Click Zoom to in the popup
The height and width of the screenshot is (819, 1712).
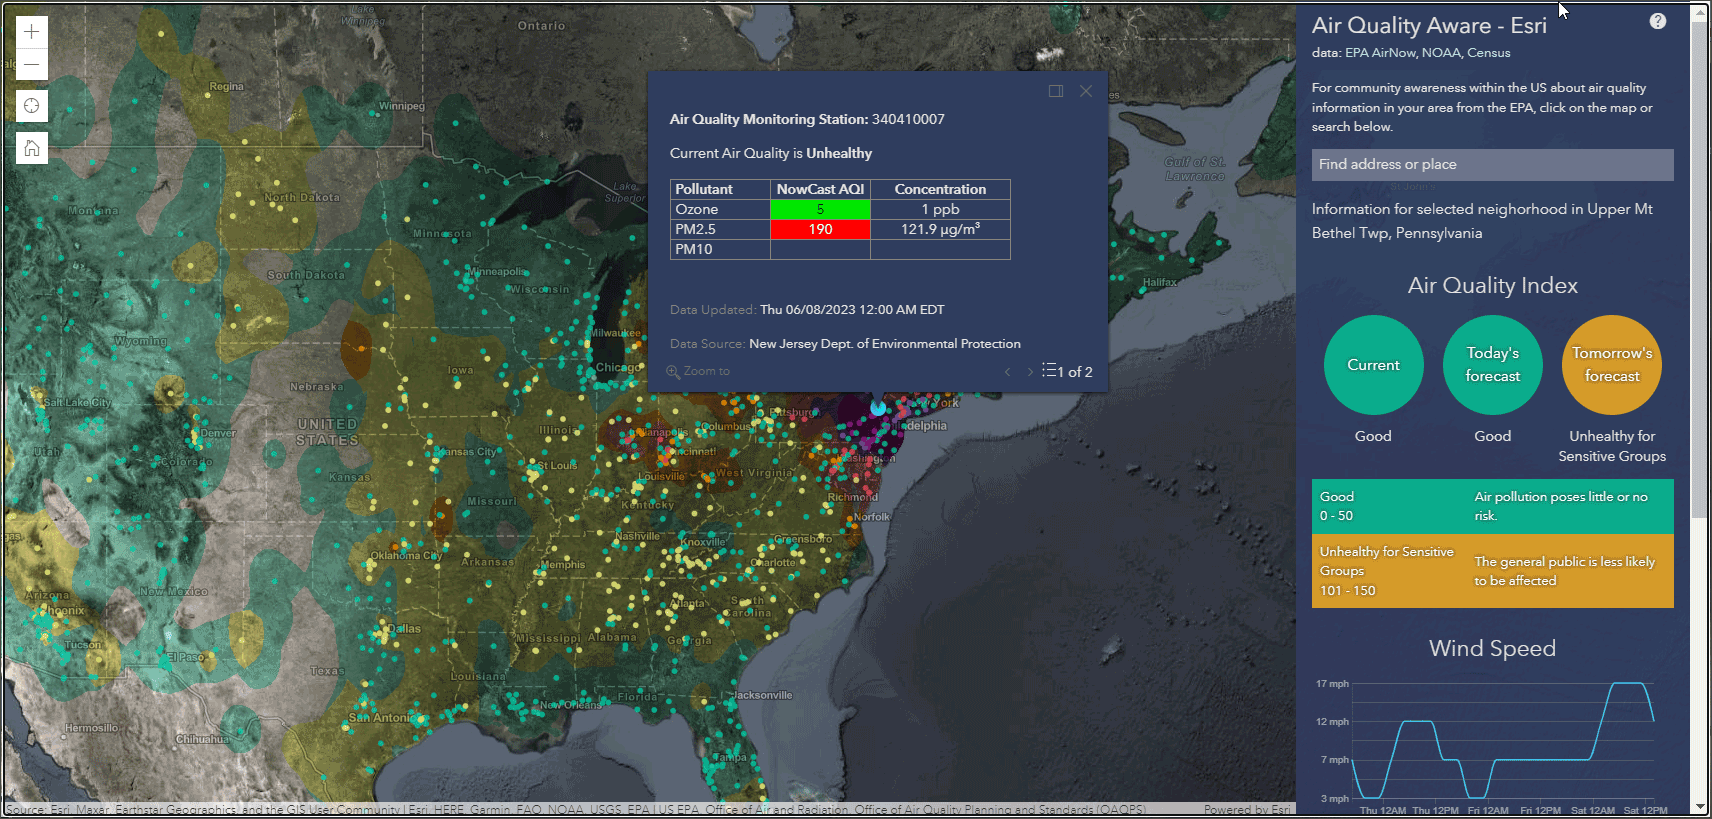698,371
